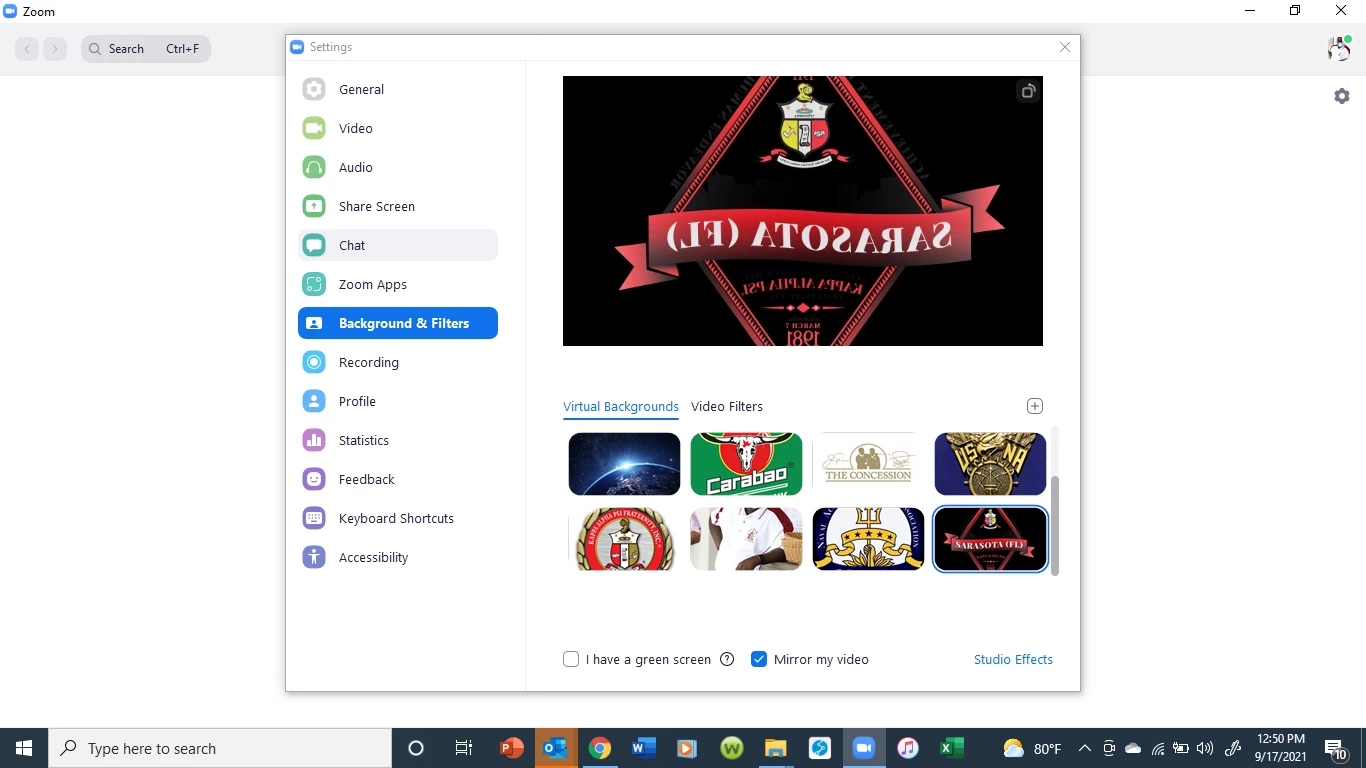Enable I have a green screen
The width and height of the screenshot is (1366, 768).
[571, 659]
